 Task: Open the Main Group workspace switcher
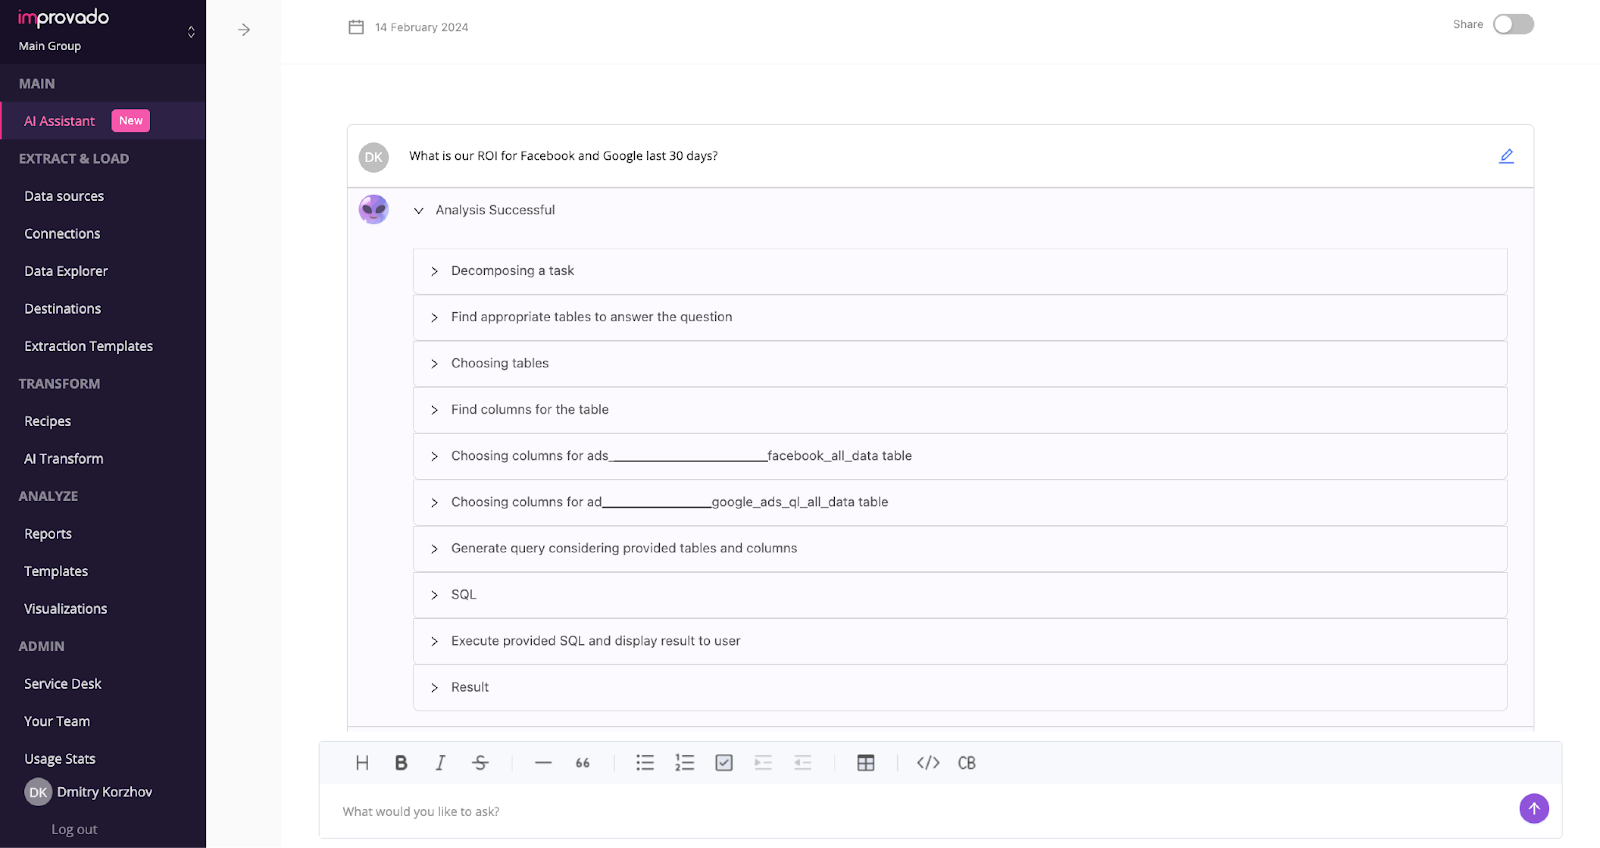[191, 32]
